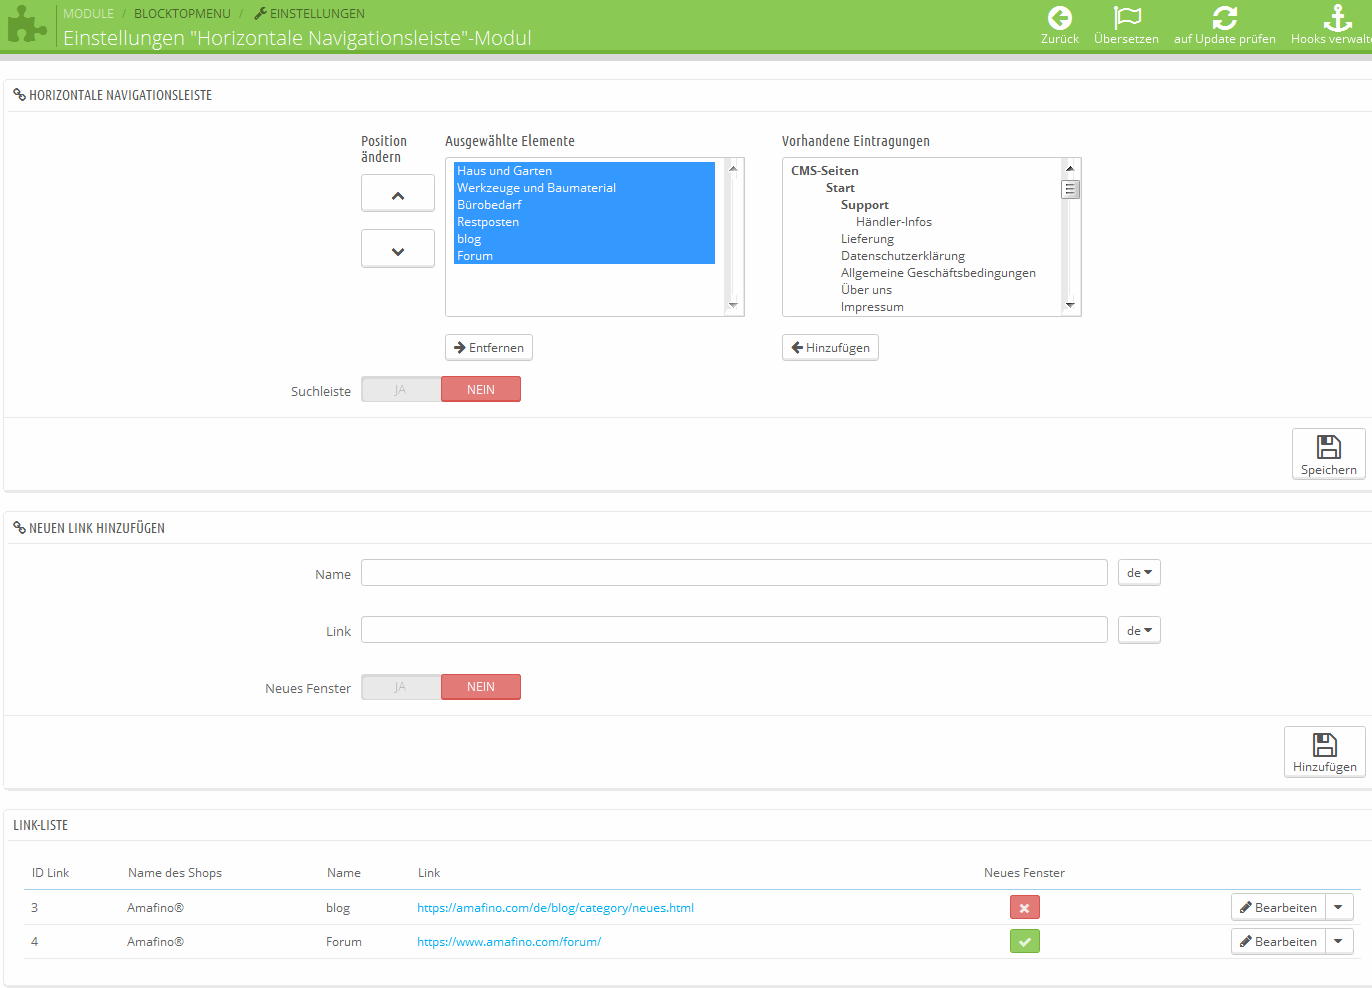1372x988 pixels.
Task: Select Werkzeuge und Baumaterial item
Action: (x=584, y=188)
